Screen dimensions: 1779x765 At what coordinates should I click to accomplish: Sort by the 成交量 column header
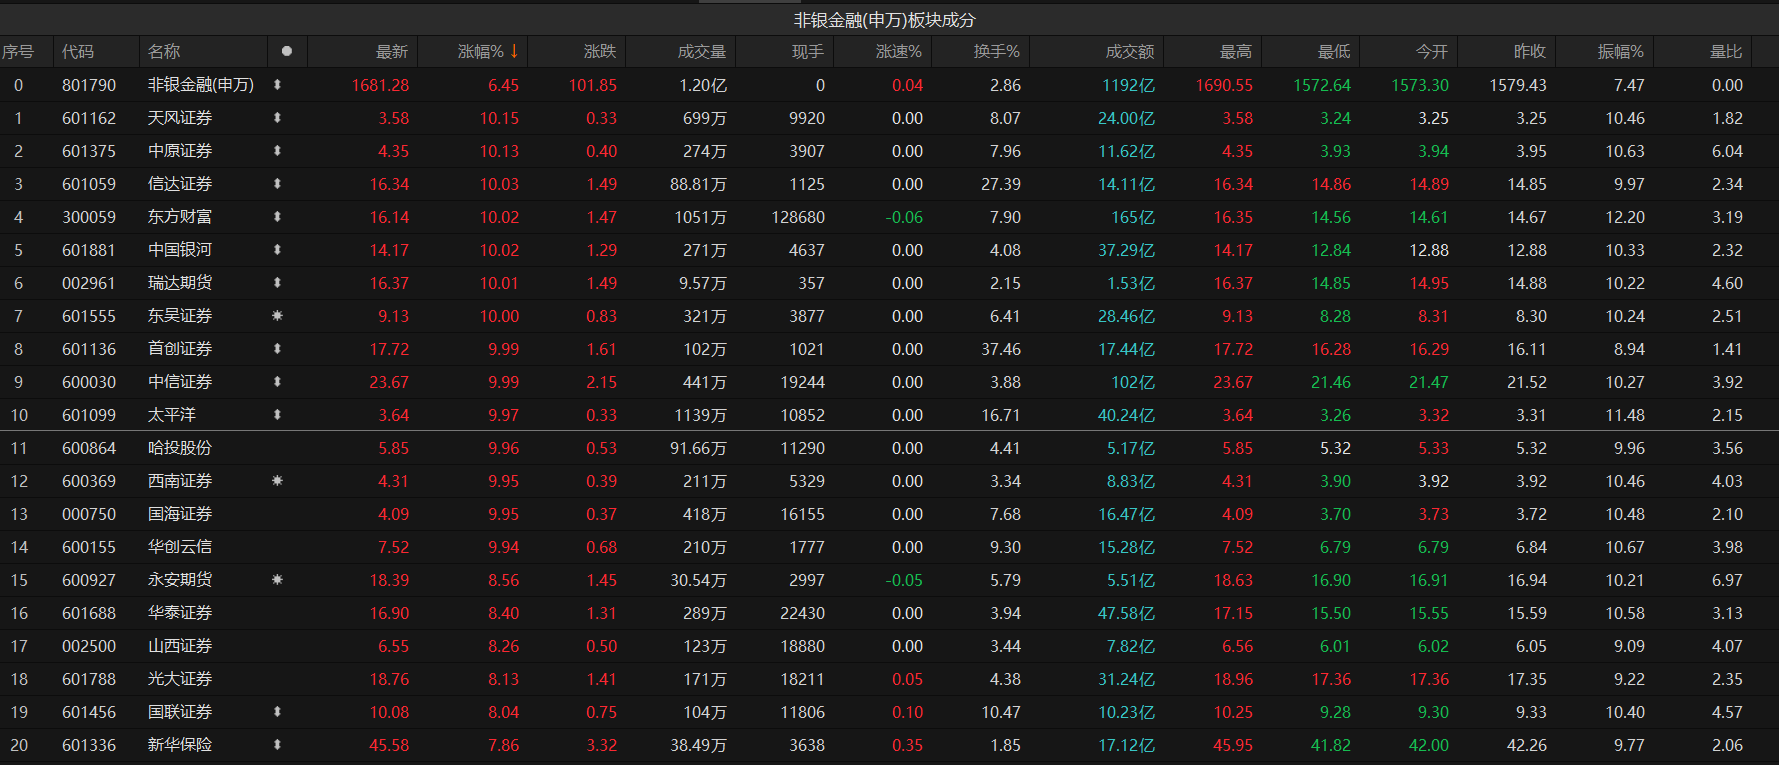click(x=702, y=51)
